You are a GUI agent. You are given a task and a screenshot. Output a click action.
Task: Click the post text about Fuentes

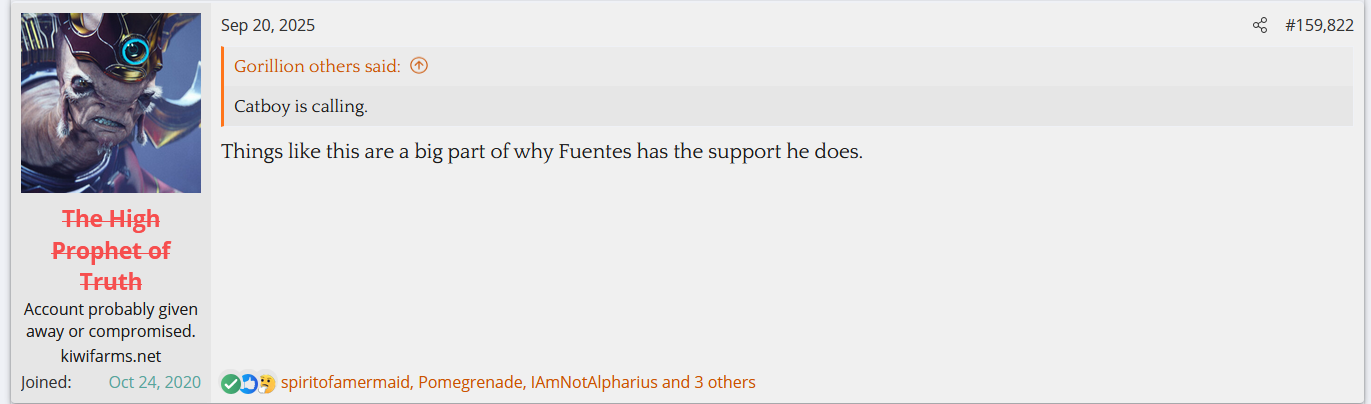pos(541,153)
